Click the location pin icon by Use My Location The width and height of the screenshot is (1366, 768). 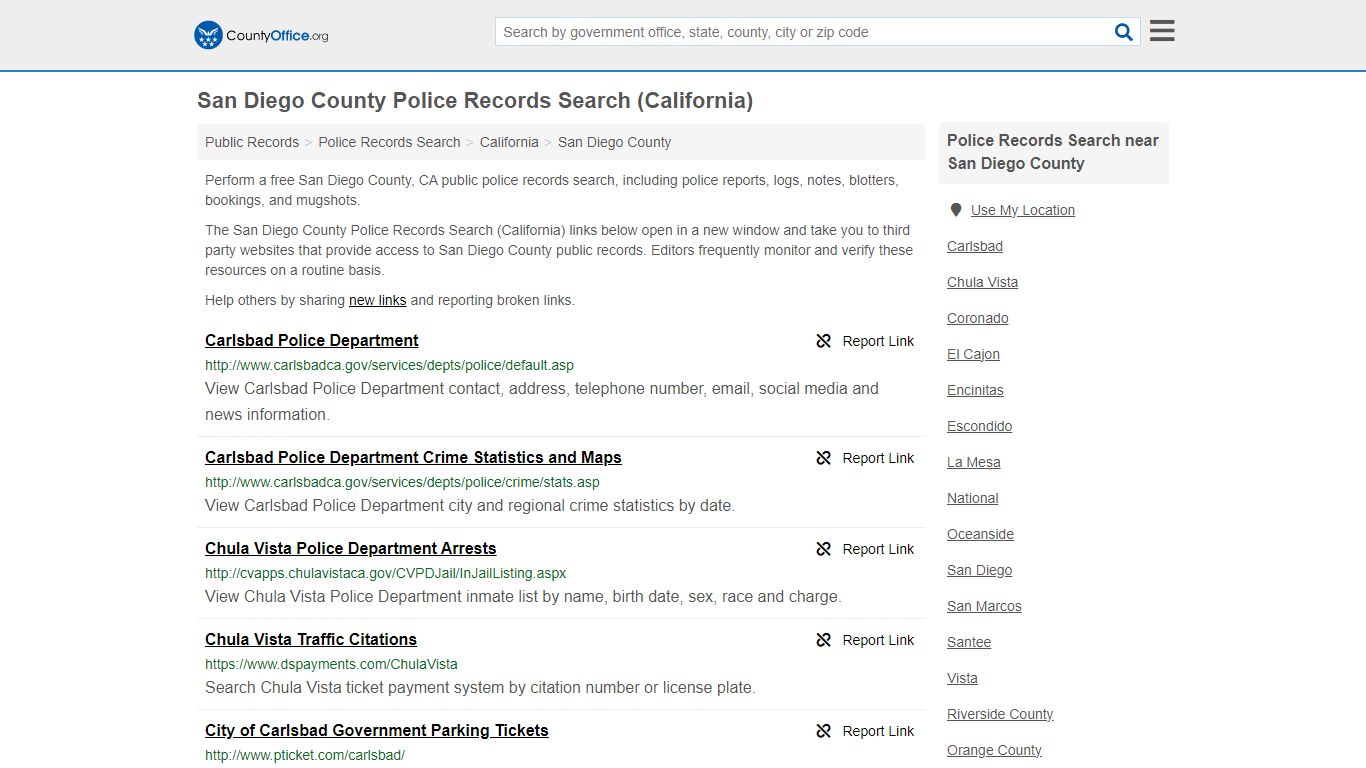pyautogui.click(x=955, y=210)
